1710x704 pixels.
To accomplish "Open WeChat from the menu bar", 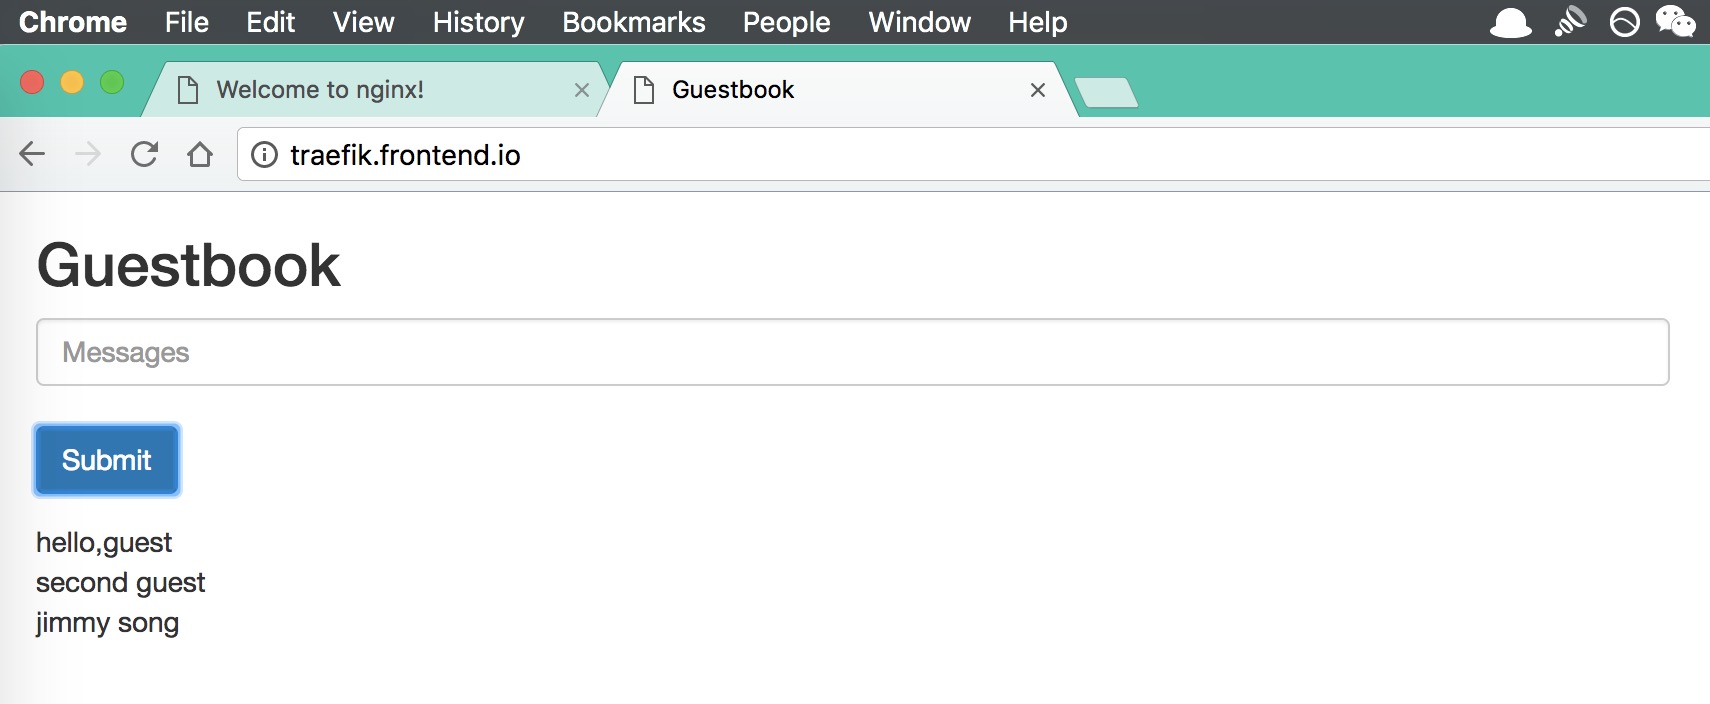I will pyautogui.click(x=1675, y=21).
